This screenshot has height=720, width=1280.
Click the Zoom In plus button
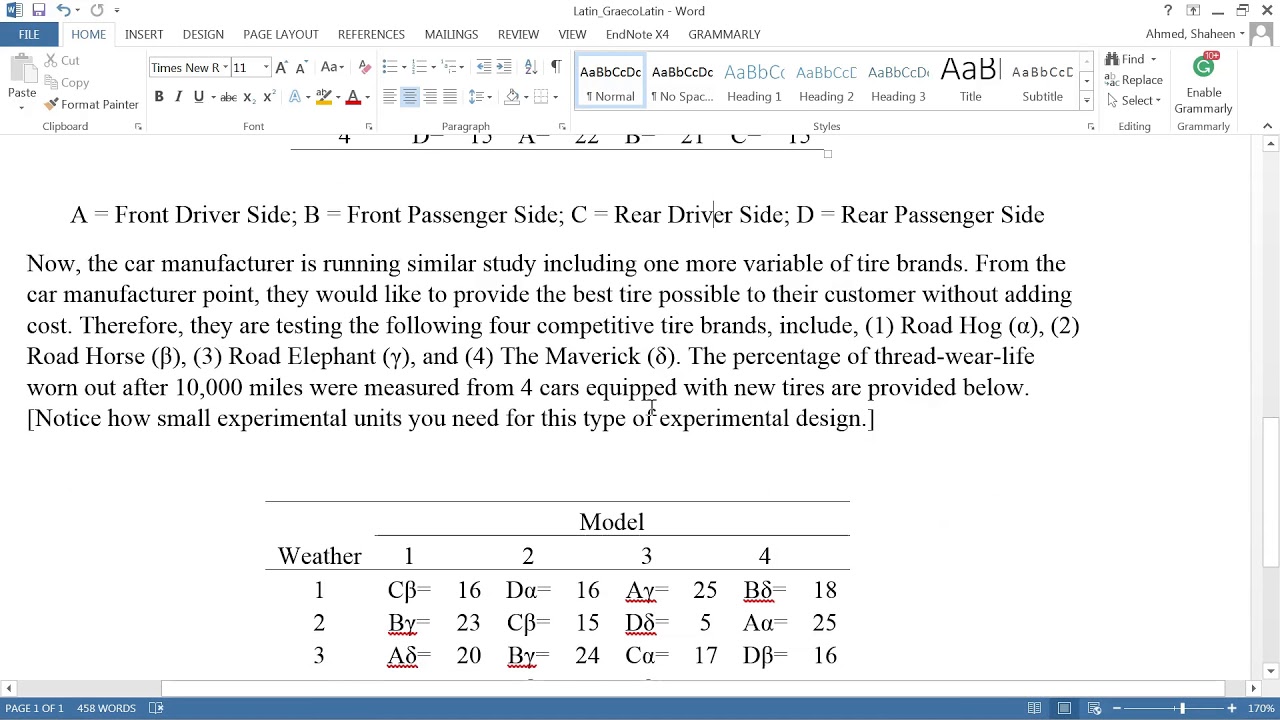click(x=1231, y=708)
